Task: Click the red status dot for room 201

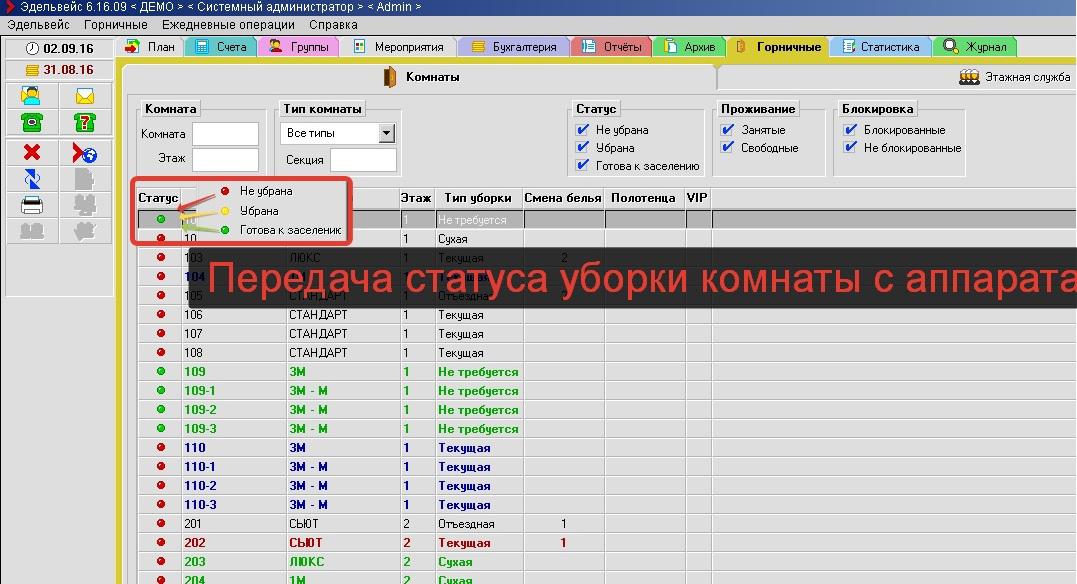Action: [161, 523]
